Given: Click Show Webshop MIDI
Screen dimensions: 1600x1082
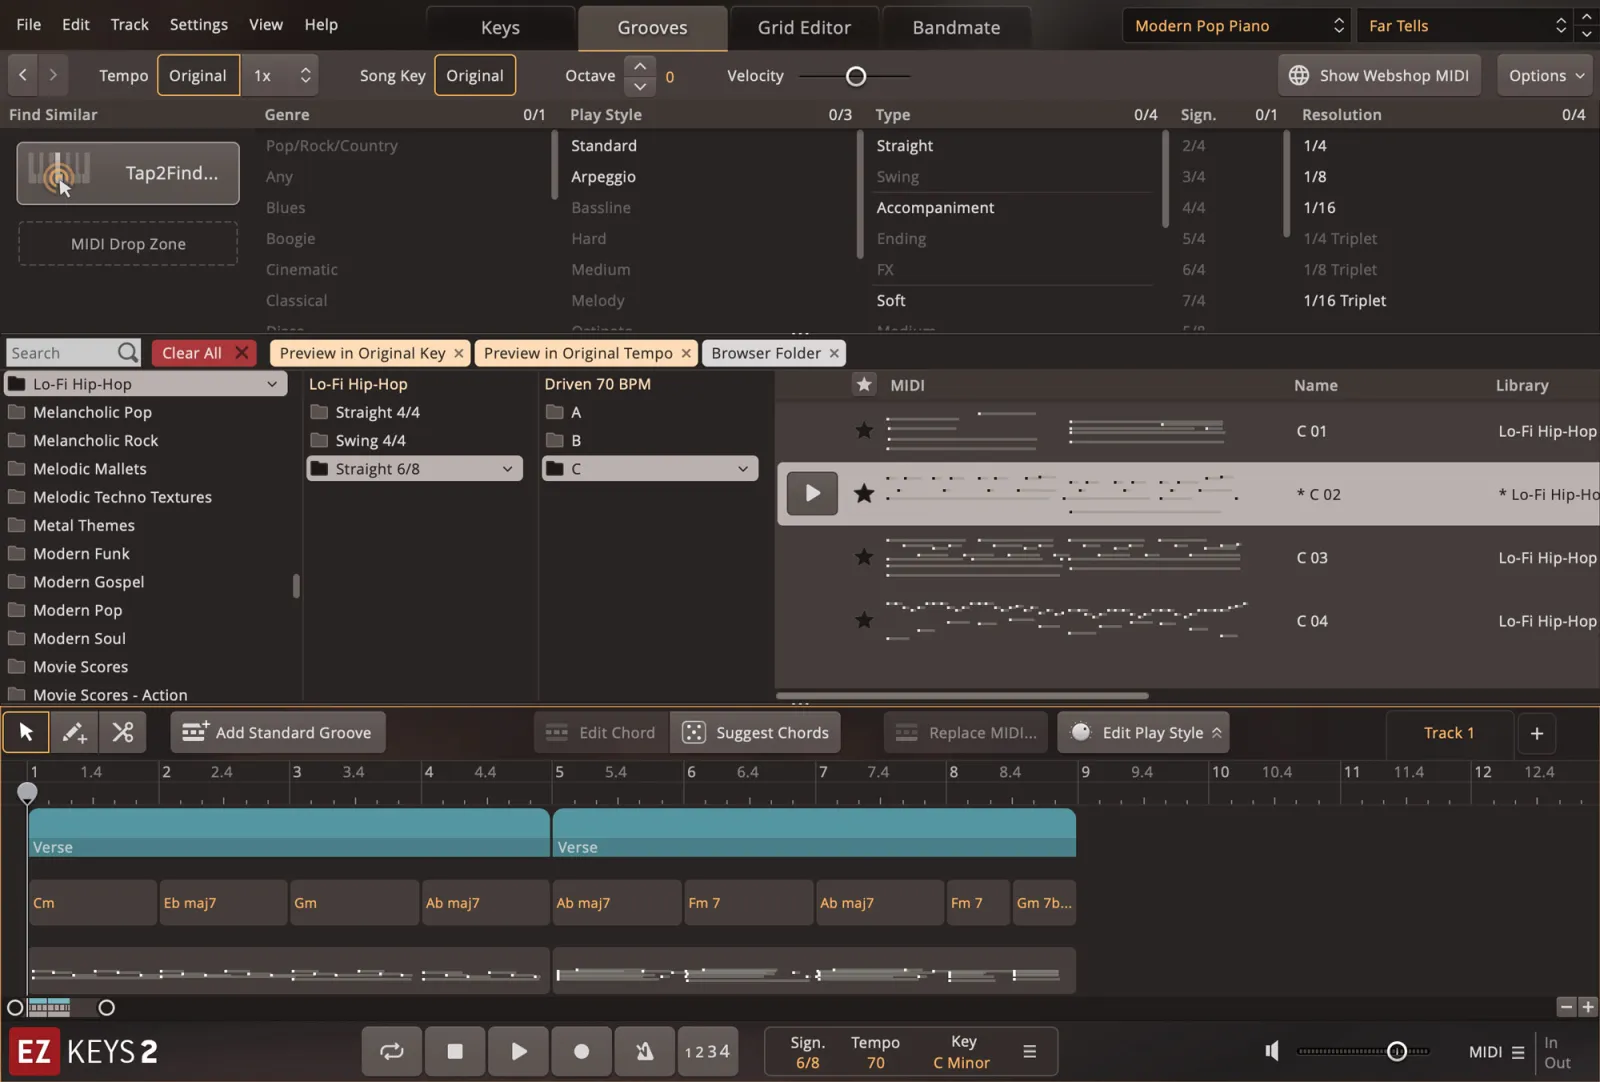Looking at the screenshot, I should (x=1379, y=75).
